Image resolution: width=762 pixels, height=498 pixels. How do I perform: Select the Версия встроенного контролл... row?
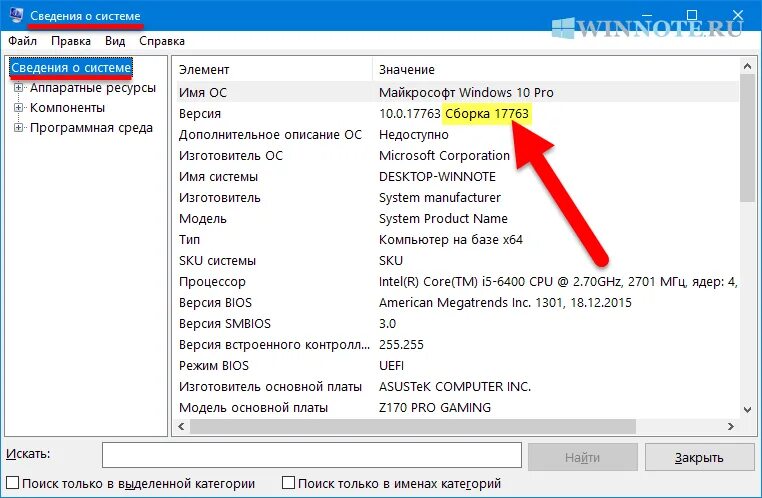click(457, 344)
